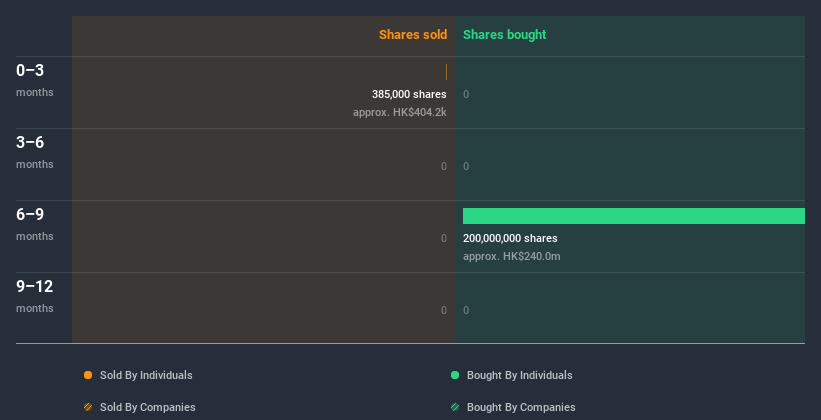The width and height of the screenshot is (821, 420).
Task: Select the Sold By Individuals legend label
Action: [x=146, y=375]
